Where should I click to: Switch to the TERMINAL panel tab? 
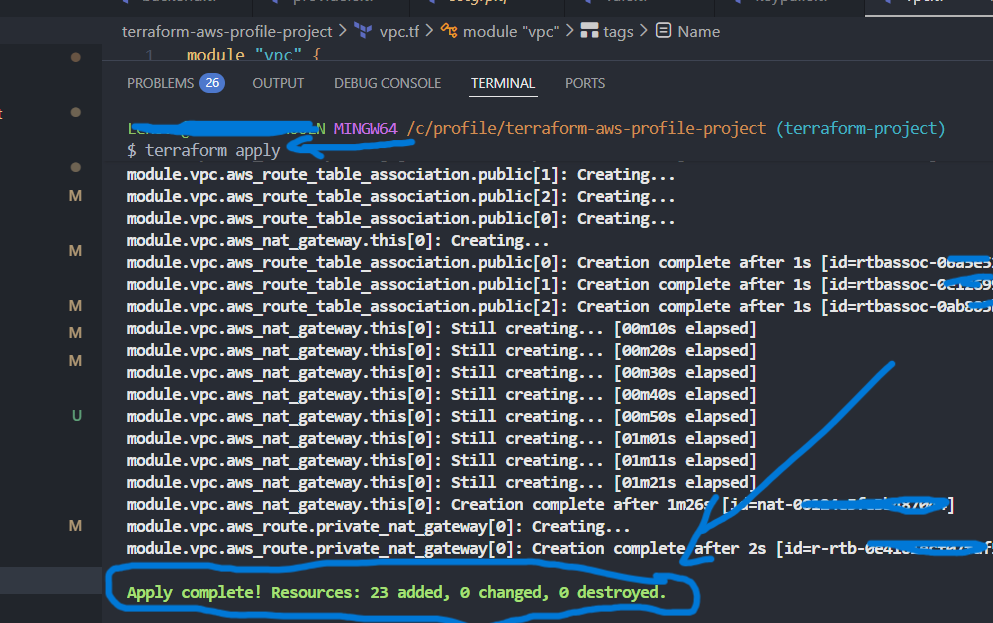pos(503,83)
